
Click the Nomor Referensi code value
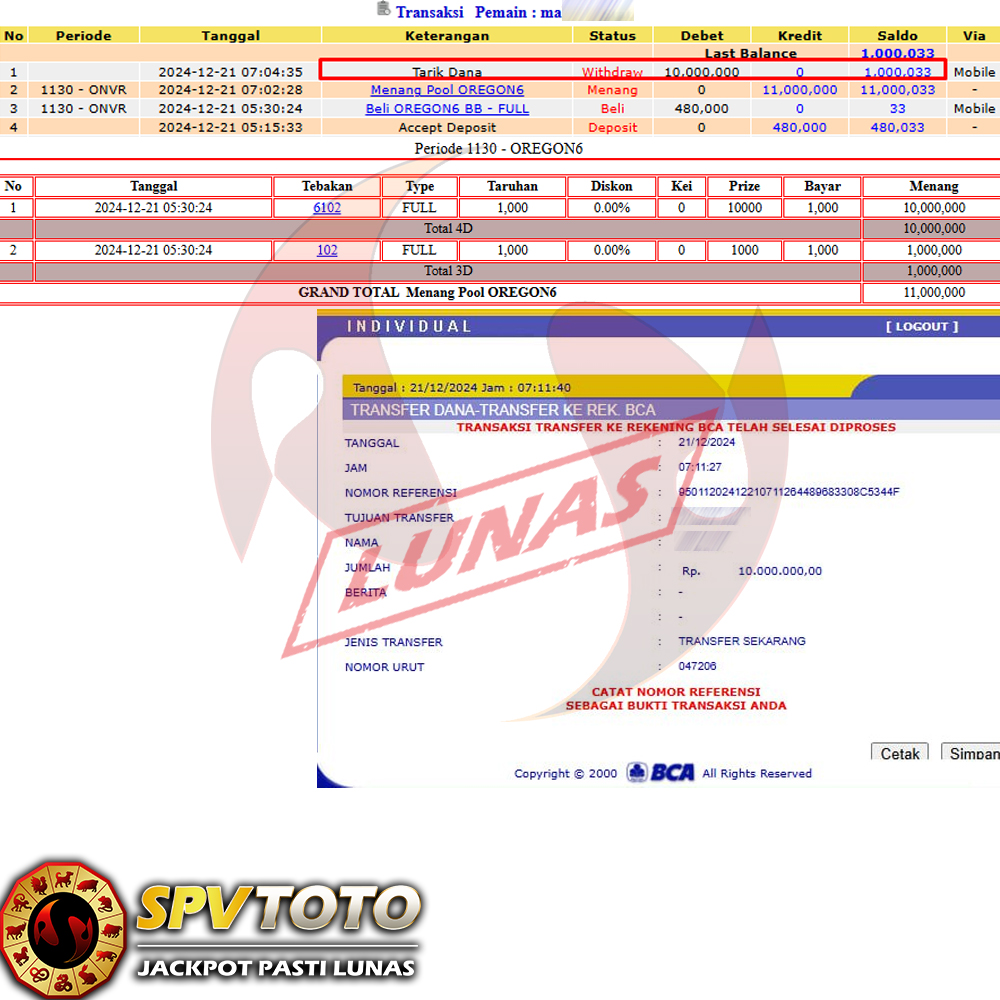pos(789,492)
